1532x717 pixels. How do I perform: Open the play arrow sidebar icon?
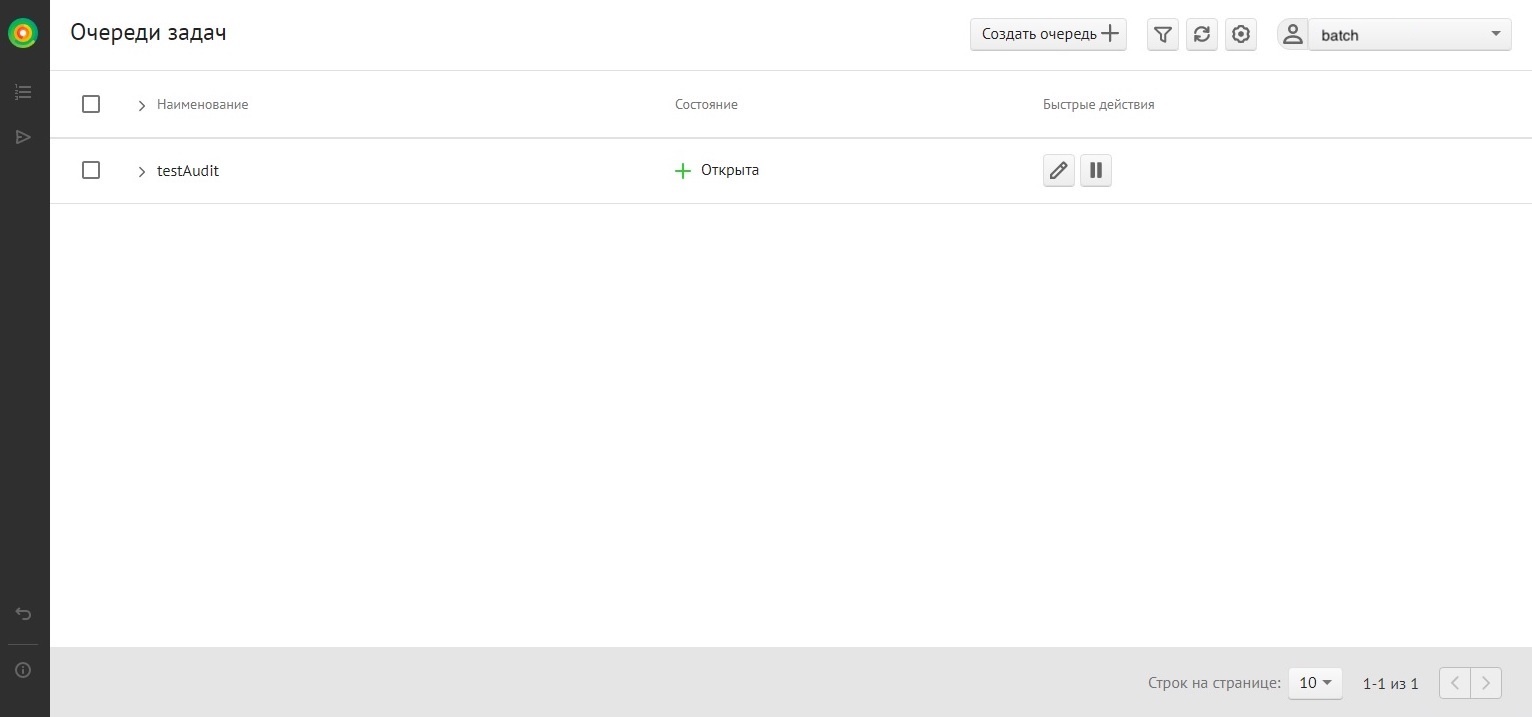point(24,137)
